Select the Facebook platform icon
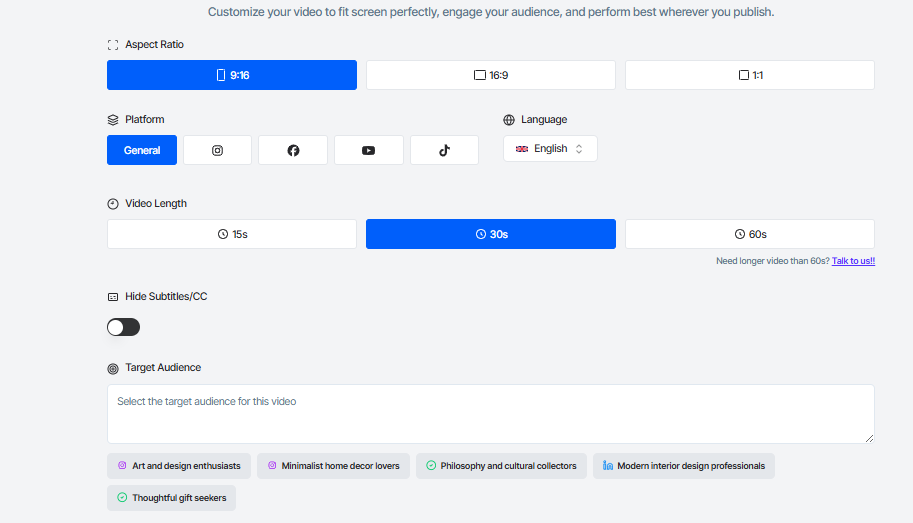Screen dimensions: 913x523 click(x=293, y=150)
